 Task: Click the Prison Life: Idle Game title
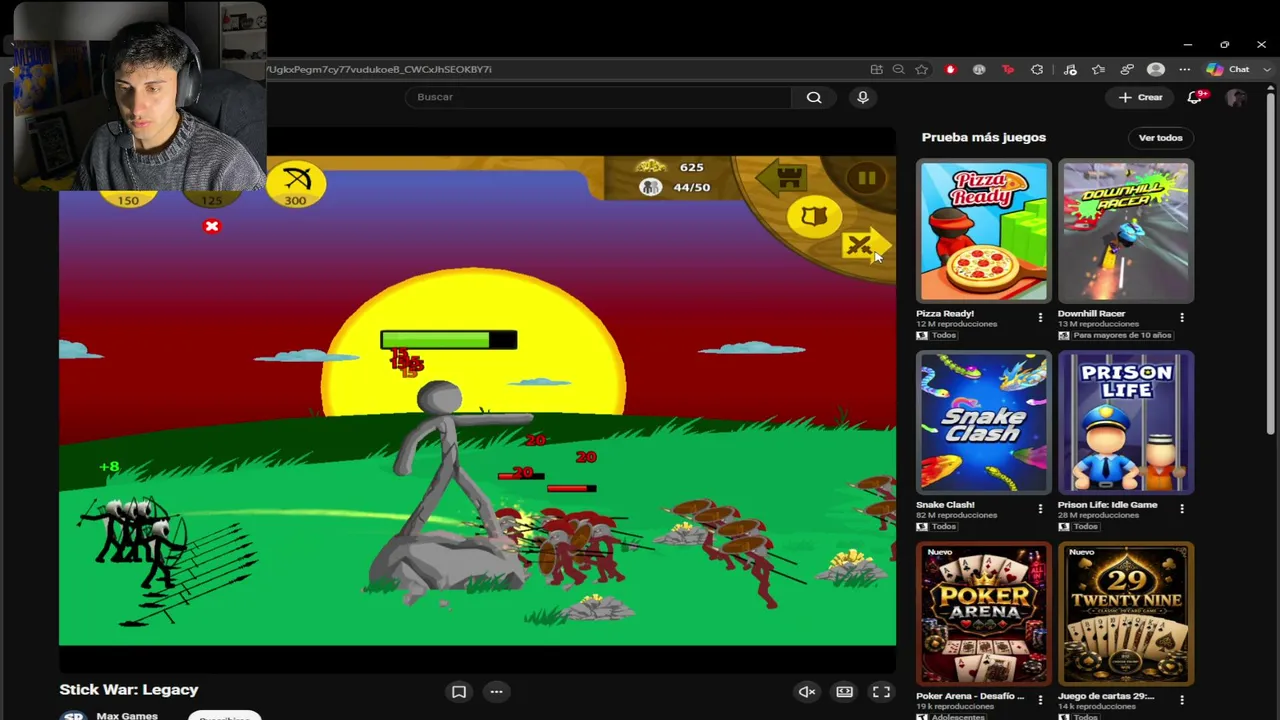[1108, 505]
